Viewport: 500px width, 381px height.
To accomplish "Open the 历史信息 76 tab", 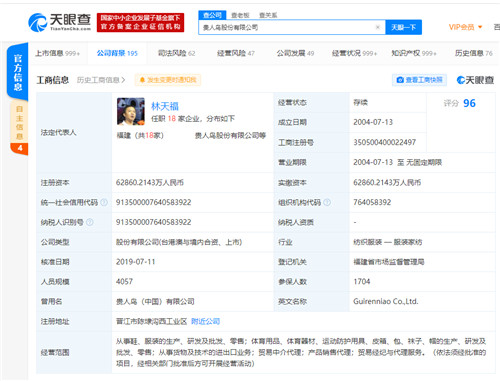I will pyautogui.click(x=473, y=53).
